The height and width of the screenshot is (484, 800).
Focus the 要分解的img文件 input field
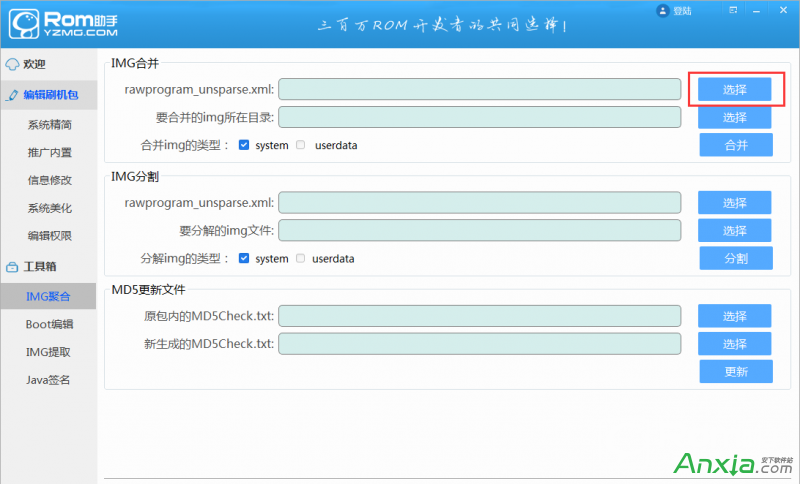480,231
